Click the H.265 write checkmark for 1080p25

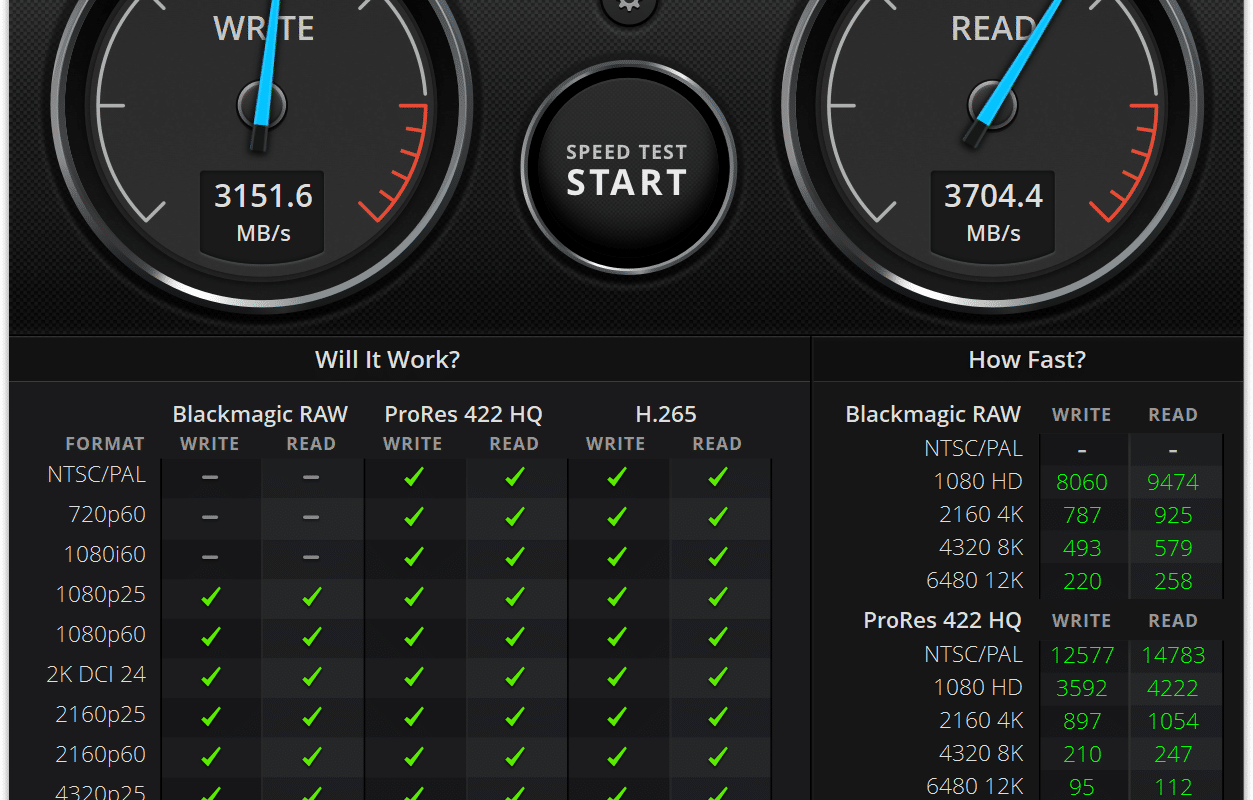point(616,597)
